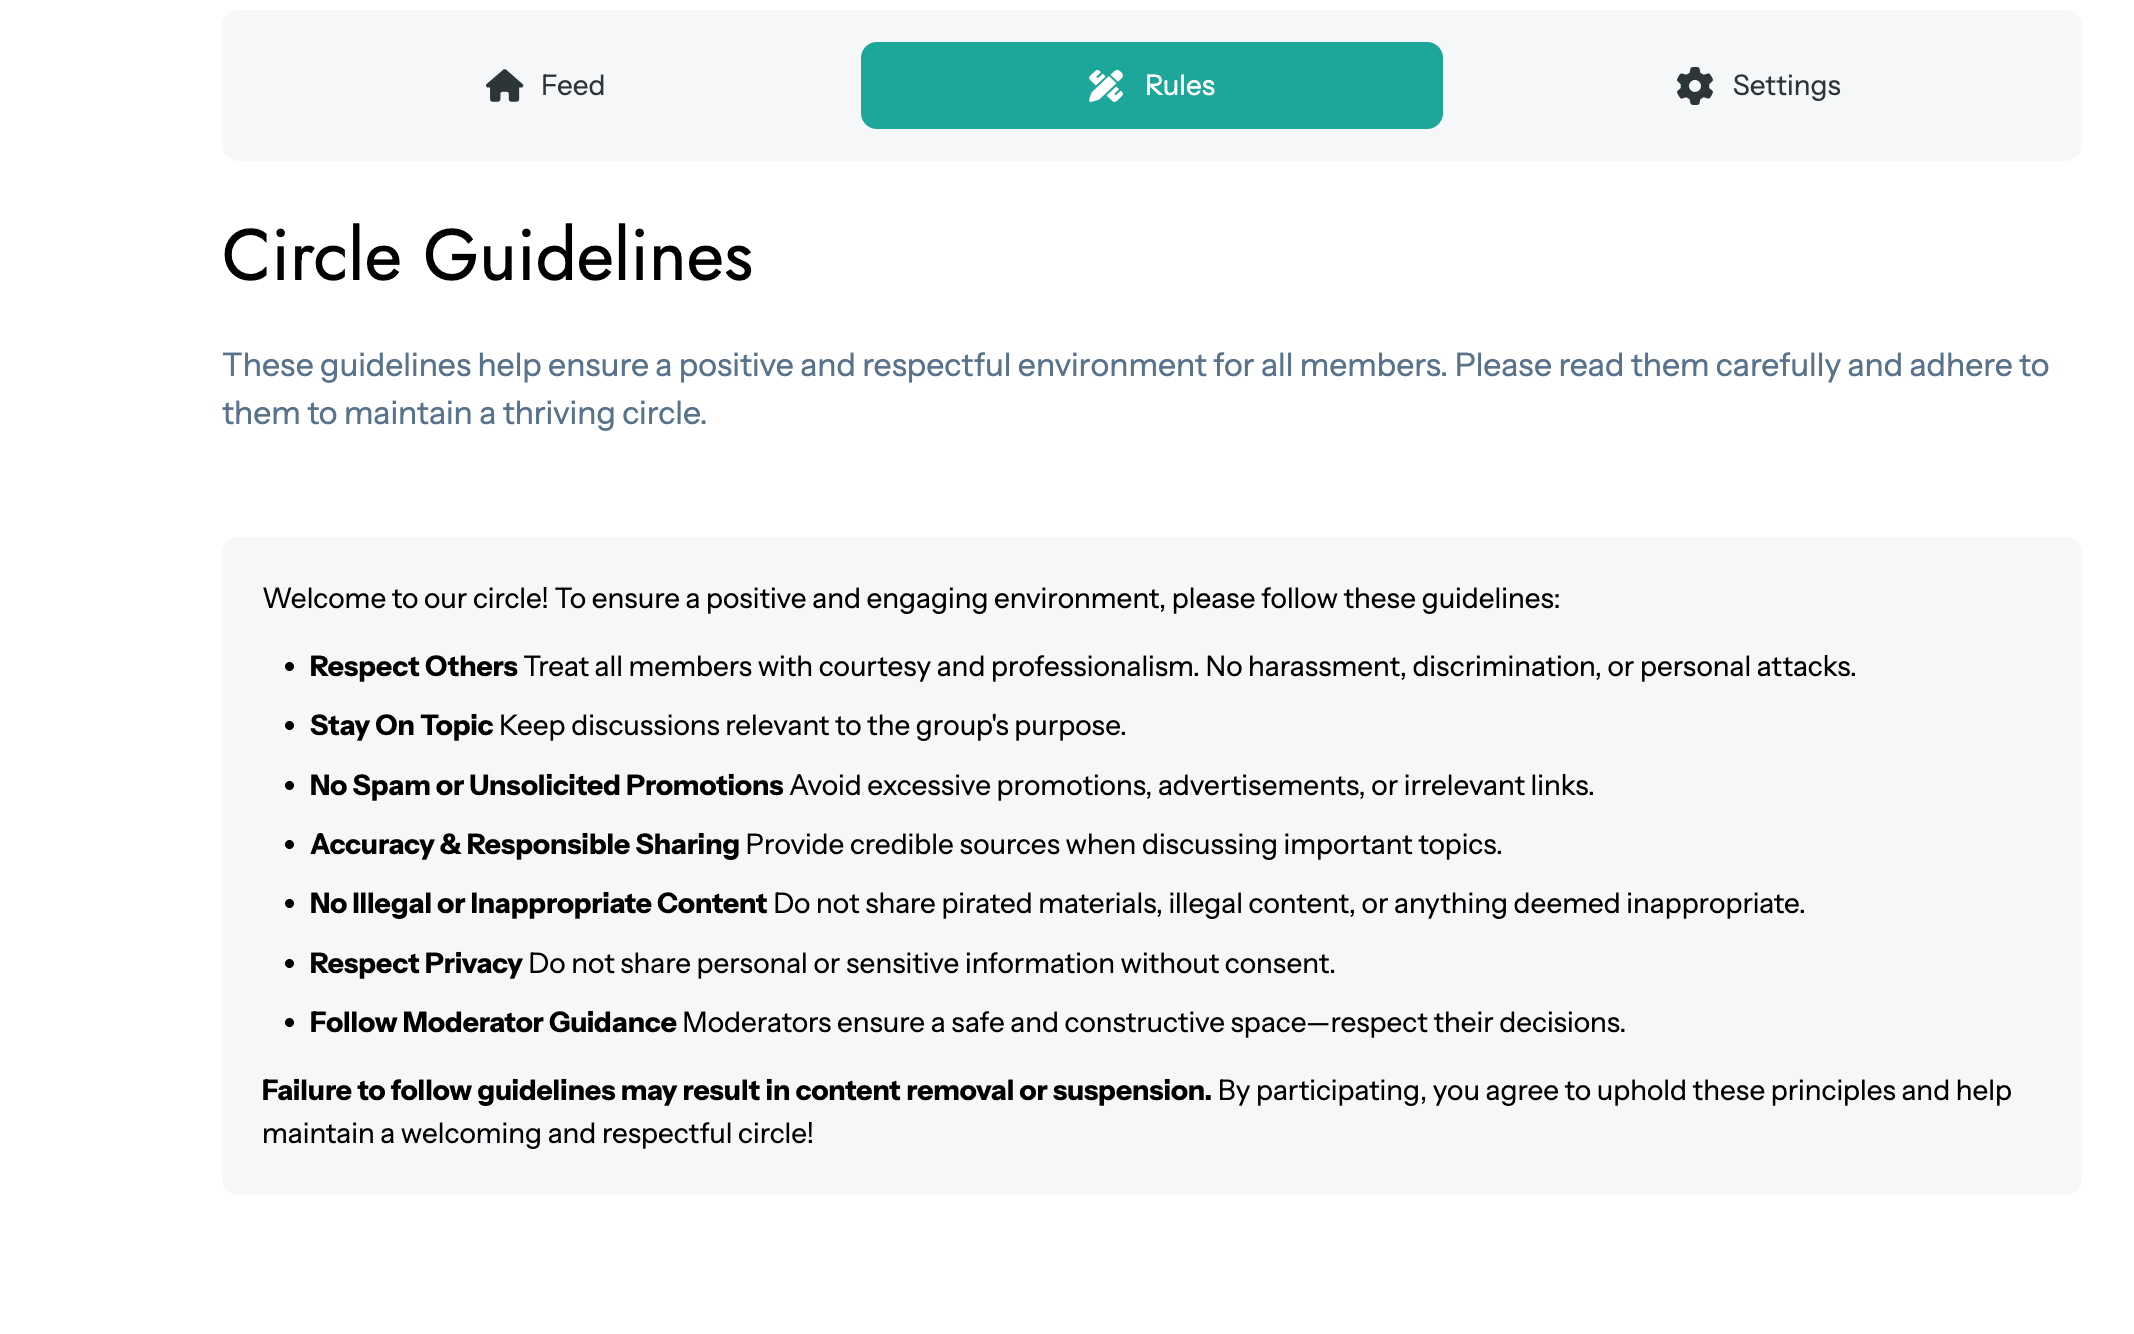Click the Circle Guidelines heading
Image resolution: width=2134 pixels, height=1334 pixels.
coord(487,258)
